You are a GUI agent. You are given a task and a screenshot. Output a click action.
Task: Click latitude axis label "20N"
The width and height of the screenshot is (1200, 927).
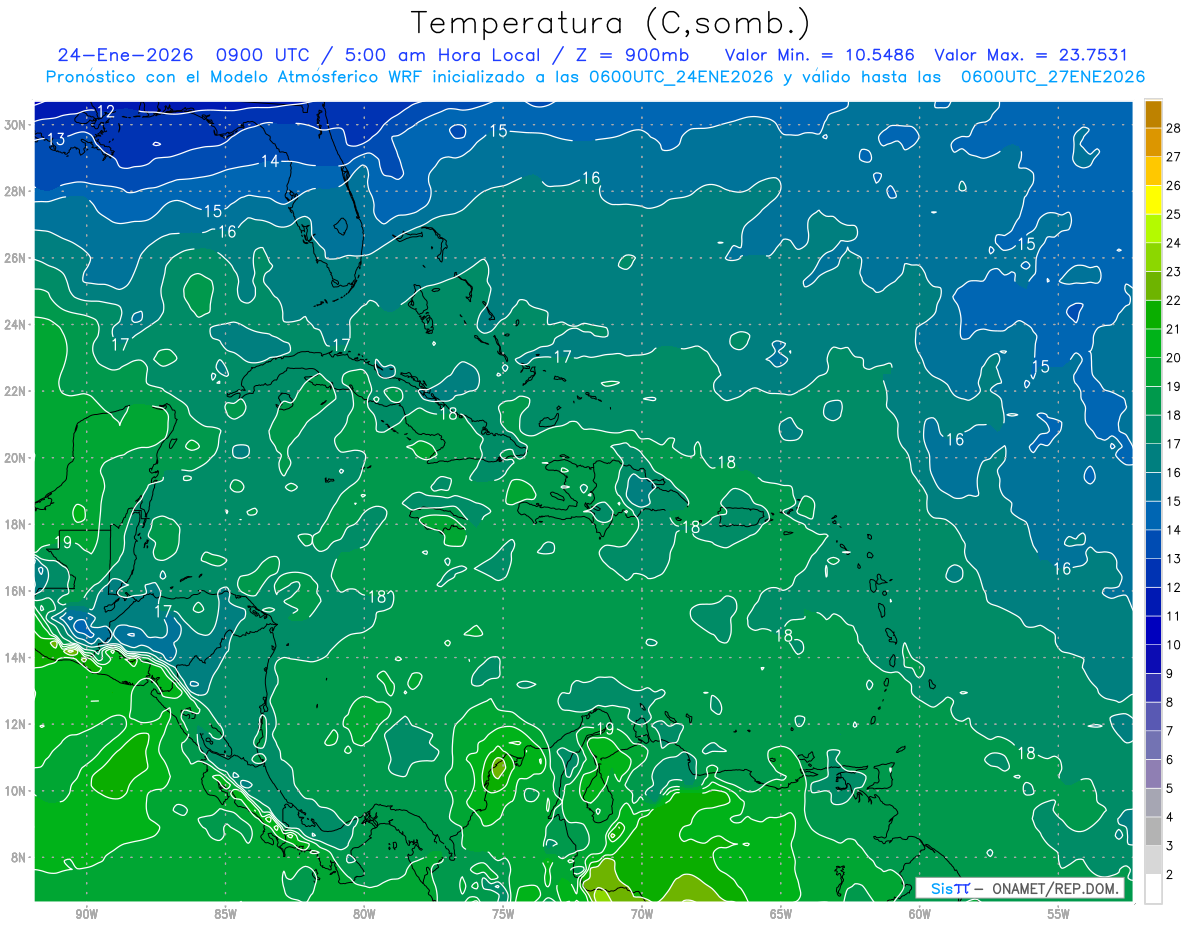point(15,458)
